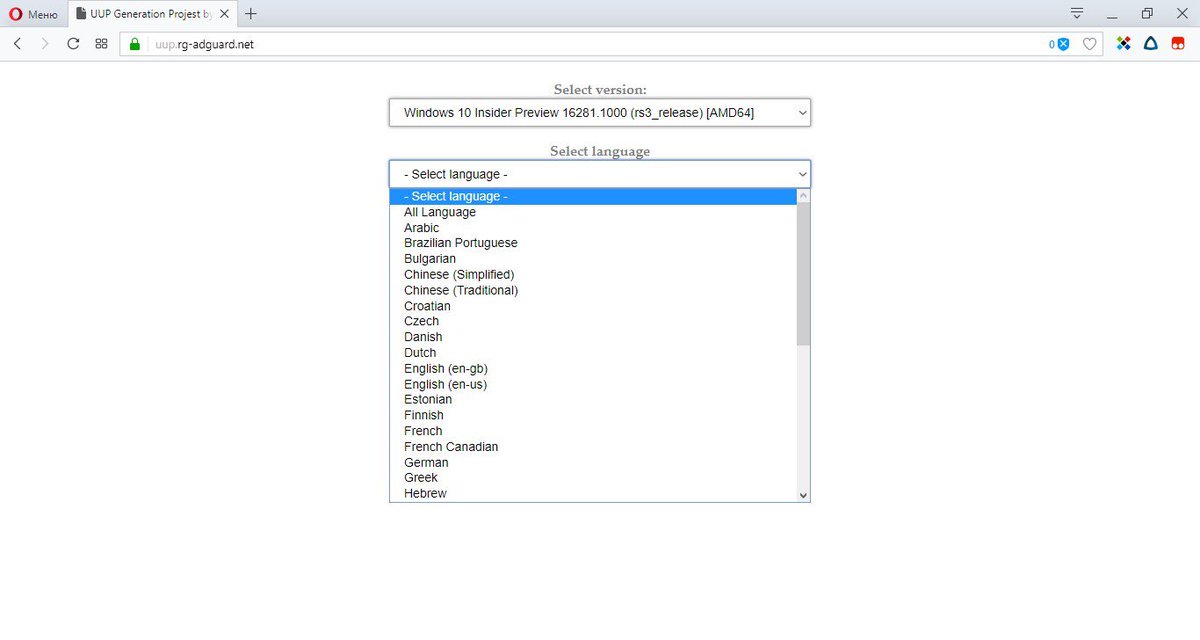This screenshot has height=640, width=1200.
Task: Click the language list scroll-up arrow
Action: (803, 196)
